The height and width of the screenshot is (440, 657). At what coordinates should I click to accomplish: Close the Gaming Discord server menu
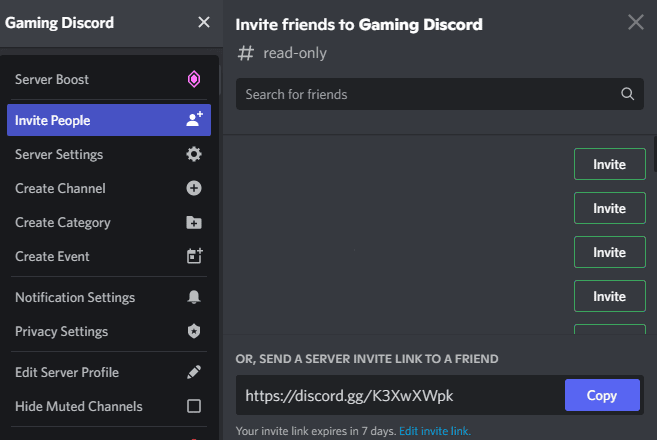coord(204,22)
